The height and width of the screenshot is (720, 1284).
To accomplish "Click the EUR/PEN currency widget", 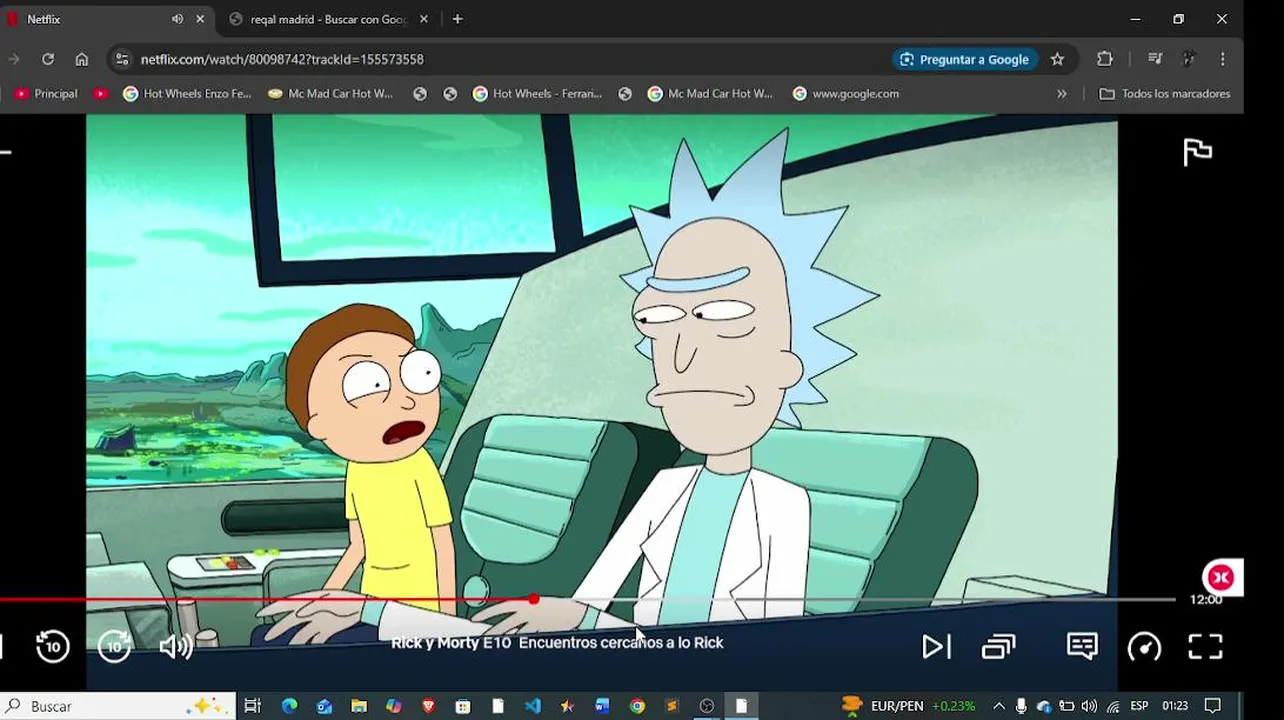I will [x=908, y=706].
